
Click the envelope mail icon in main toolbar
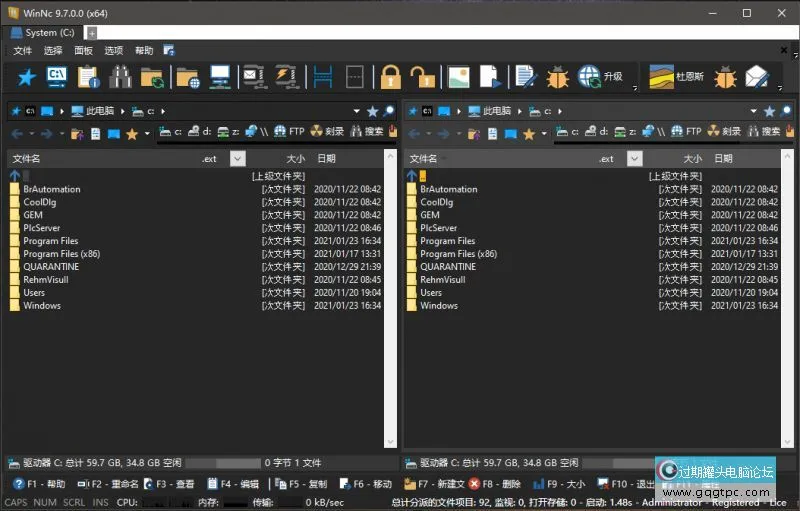click(757, 77)
